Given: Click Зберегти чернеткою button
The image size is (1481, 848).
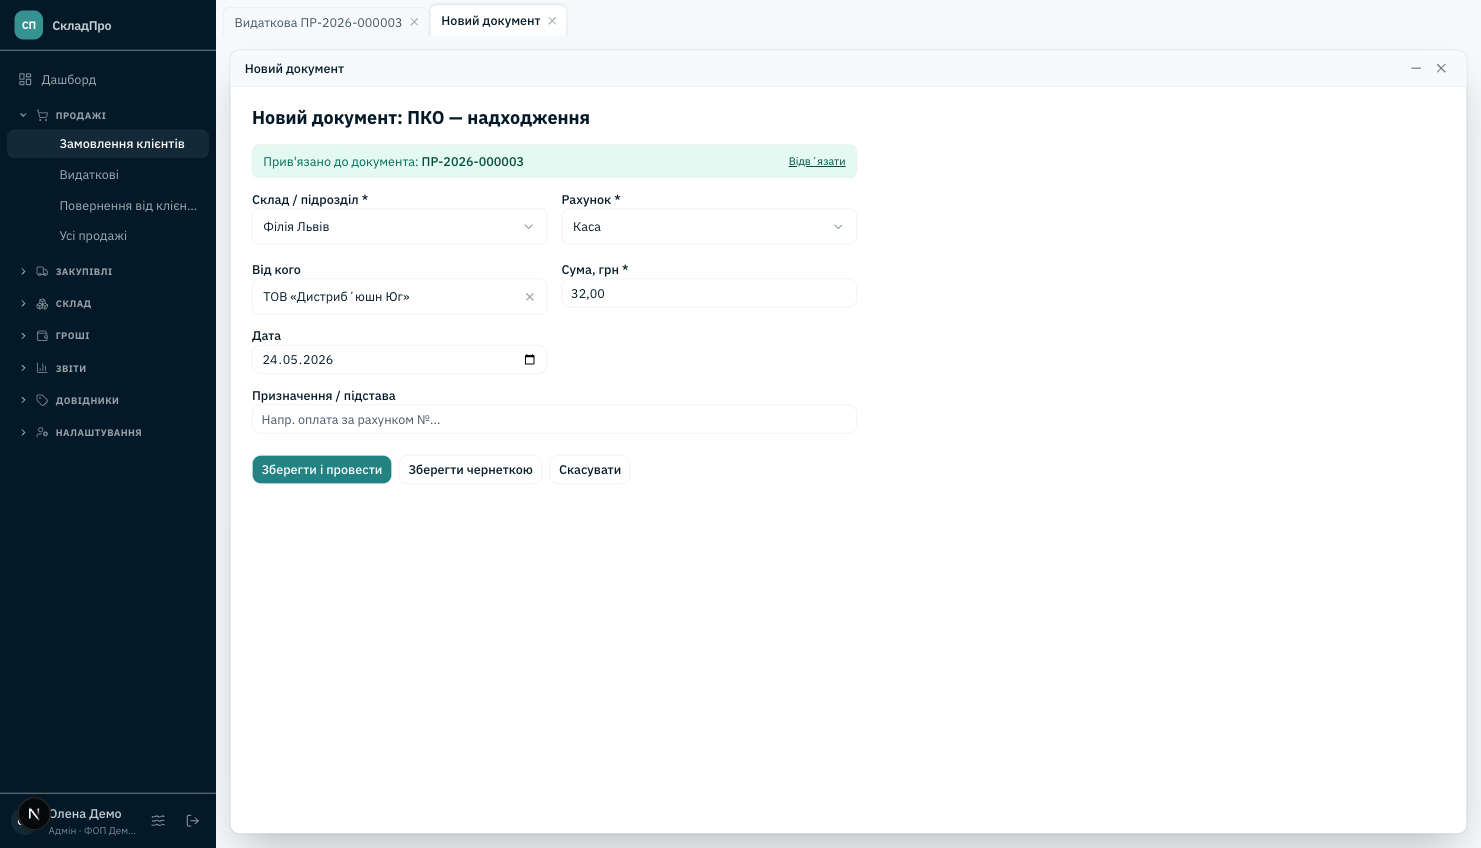Looking at the screenshot, I should point(470,470).
